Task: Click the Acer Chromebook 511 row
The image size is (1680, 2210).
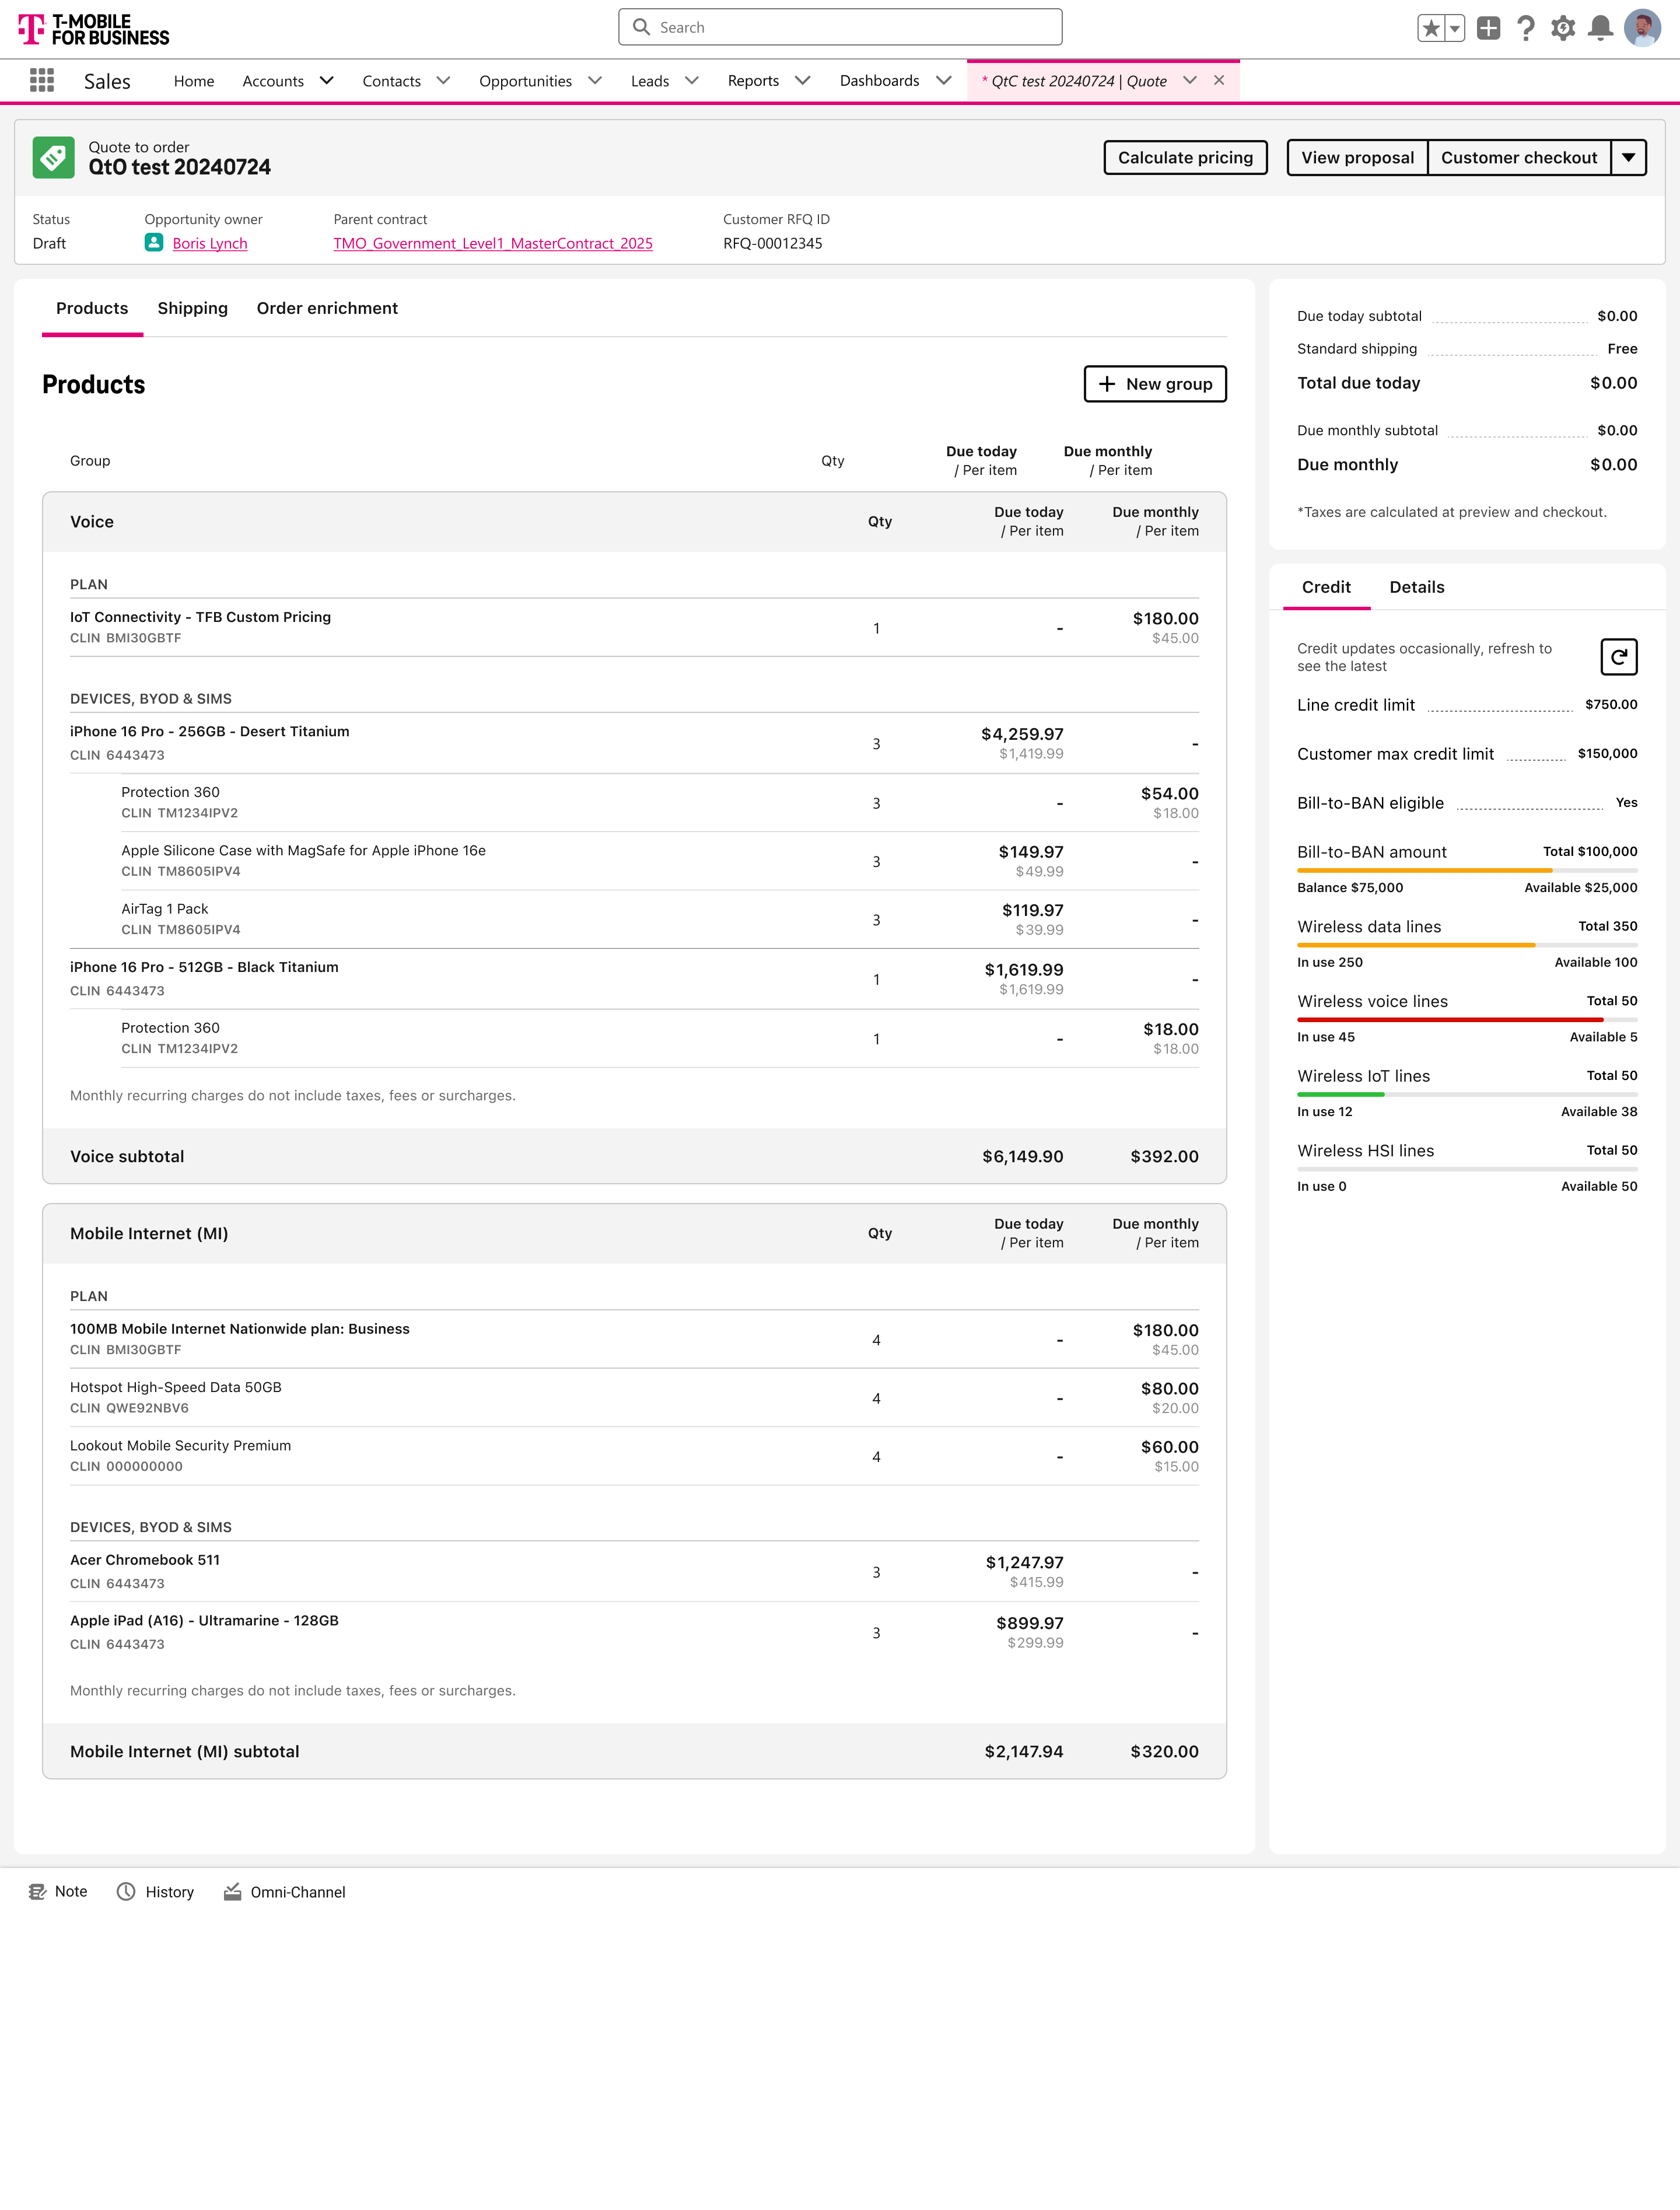Action: 634,1571
